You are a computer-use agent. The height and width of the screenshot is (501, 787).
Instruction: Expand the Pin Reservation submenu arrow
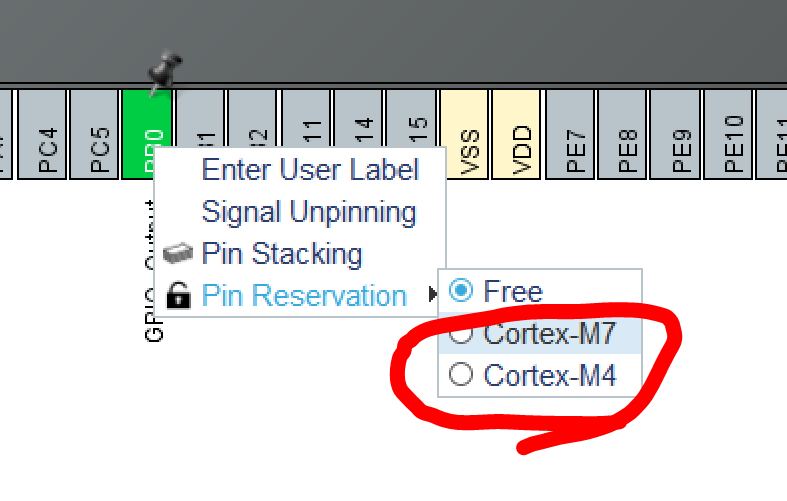[432, 295]
